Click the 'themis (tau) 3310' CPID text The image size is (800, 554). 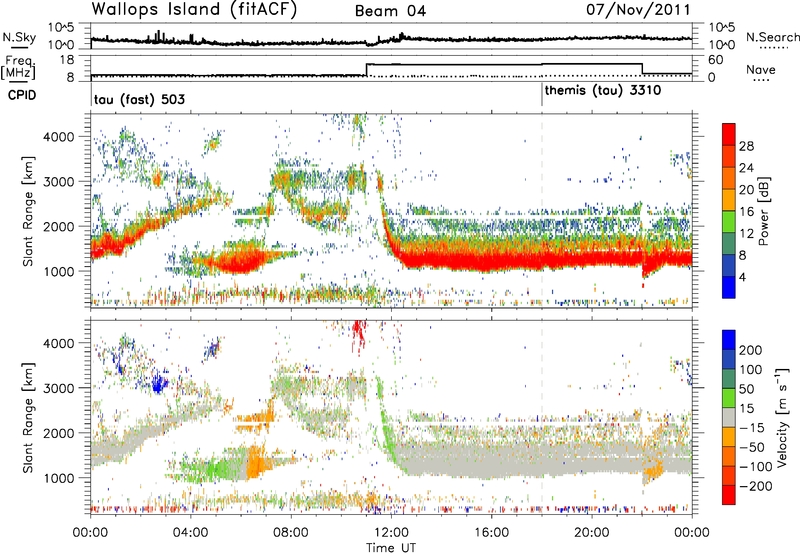point(603,91)
